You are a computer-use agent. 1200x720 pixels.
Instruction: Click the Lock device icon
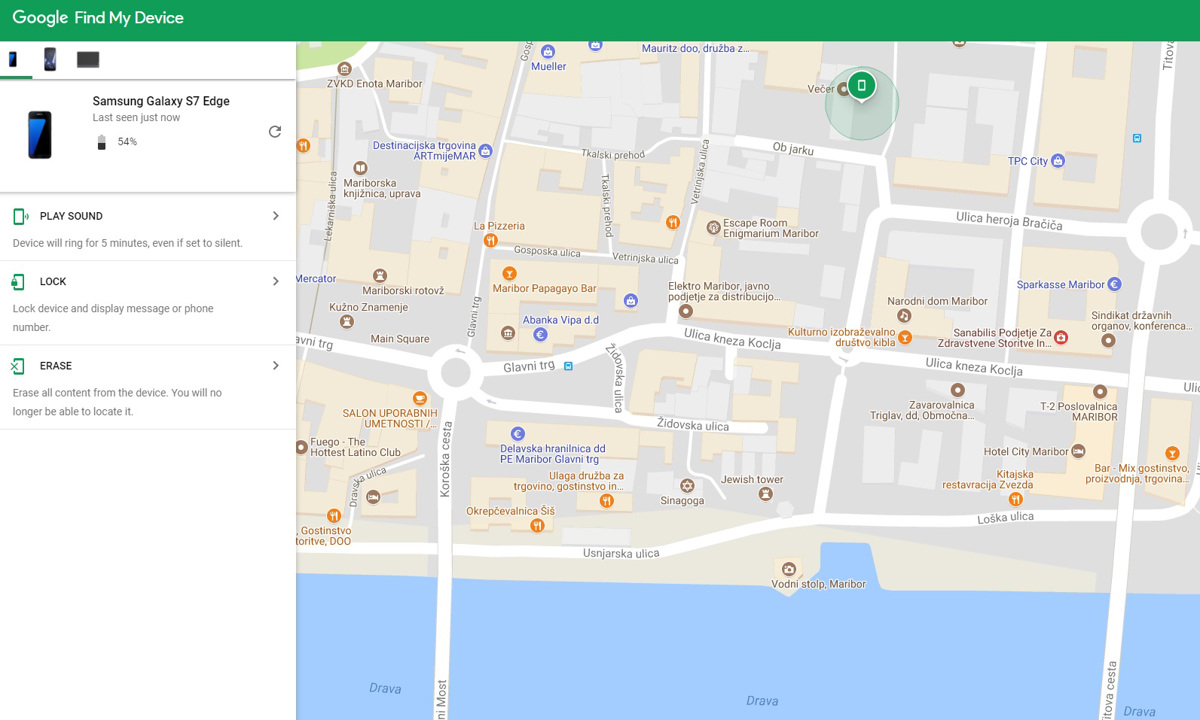tap(19, 282)
